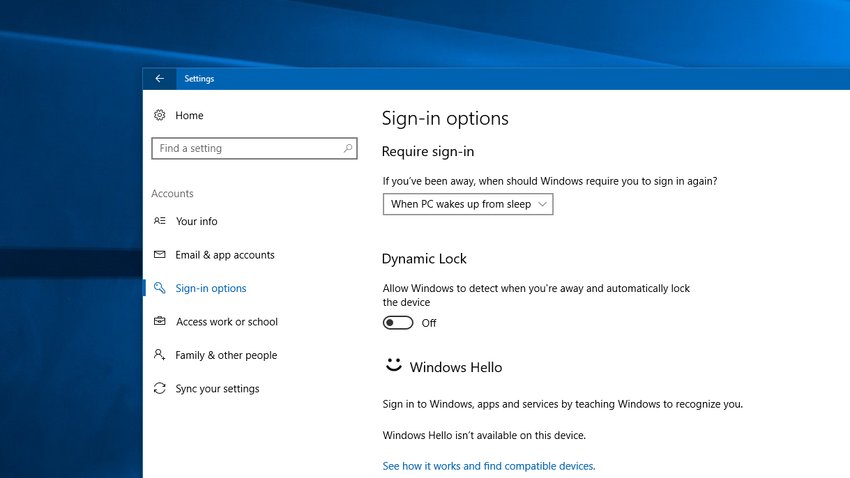Screen dimensions: 850x478
Task: Click the Accounts category label
Action: point(172,193)
